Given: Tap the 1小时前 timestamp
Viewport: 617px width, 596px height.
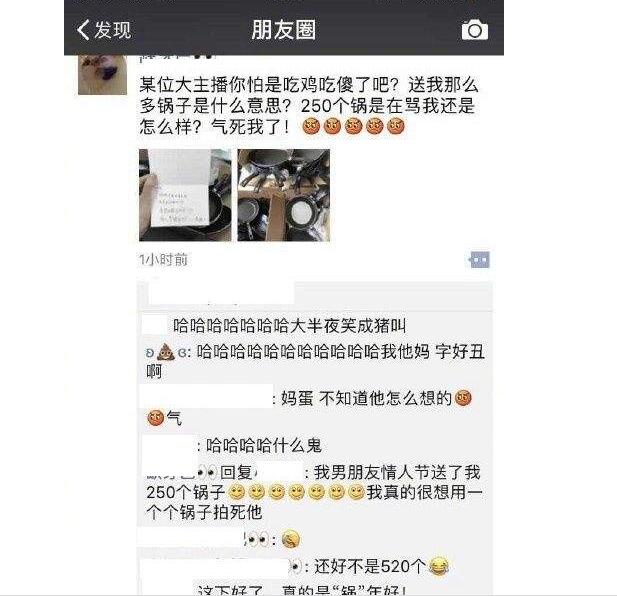Looking at the screenshot, I should pos(163,260).
